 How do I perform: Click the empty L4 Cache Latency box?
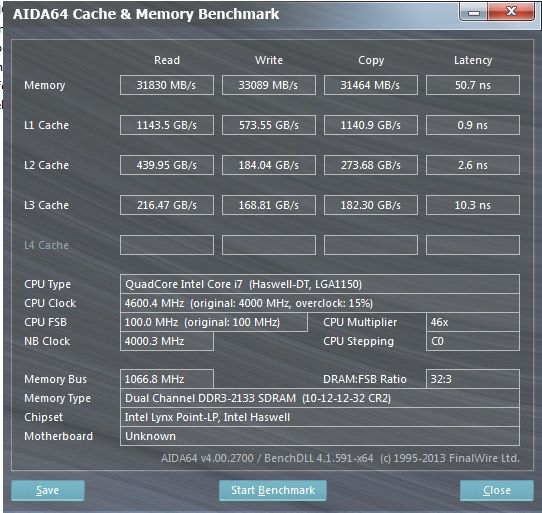click(x=473, y=245)
